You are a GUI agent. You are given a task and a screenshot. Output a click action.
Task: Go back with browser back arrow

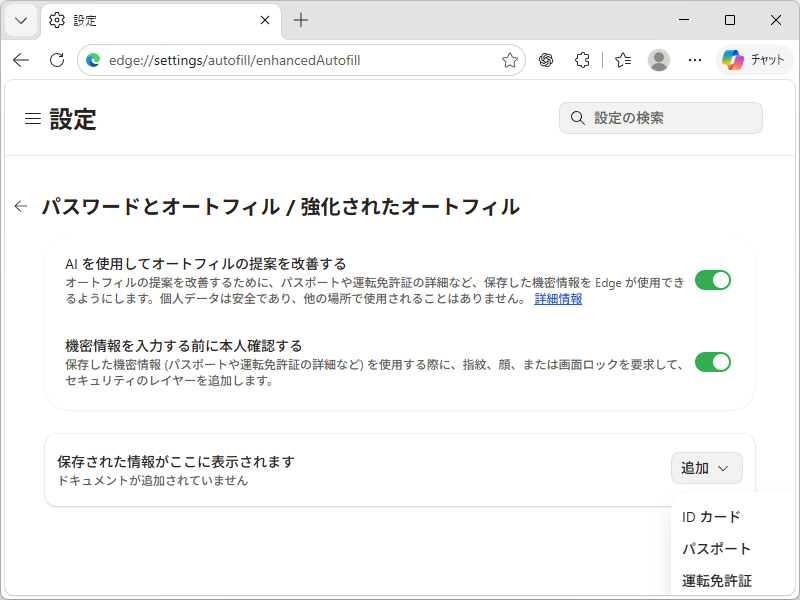[21, 60]
